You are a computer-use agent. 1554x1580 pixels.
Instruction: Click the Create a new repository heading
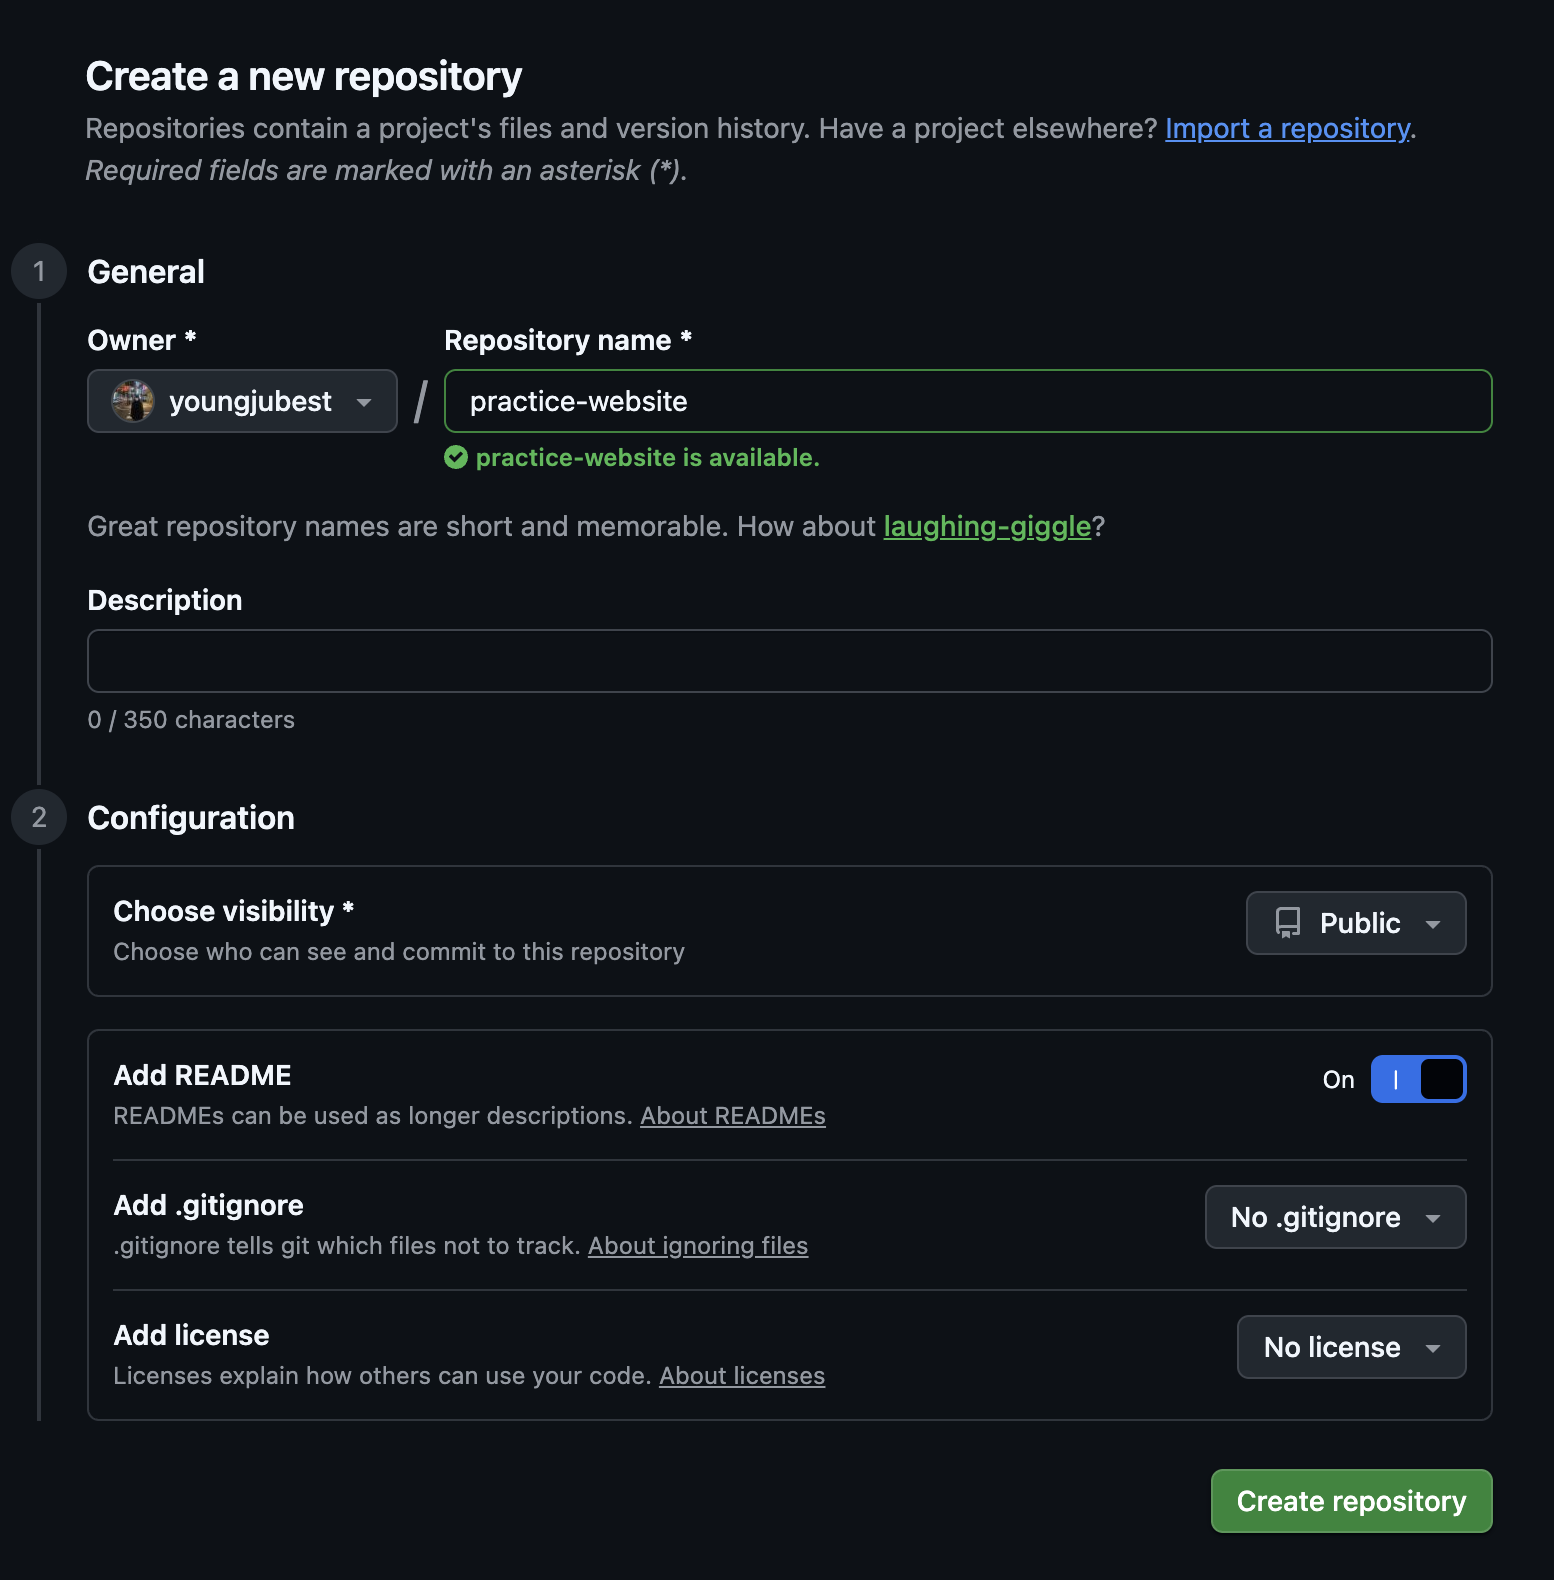304,77
